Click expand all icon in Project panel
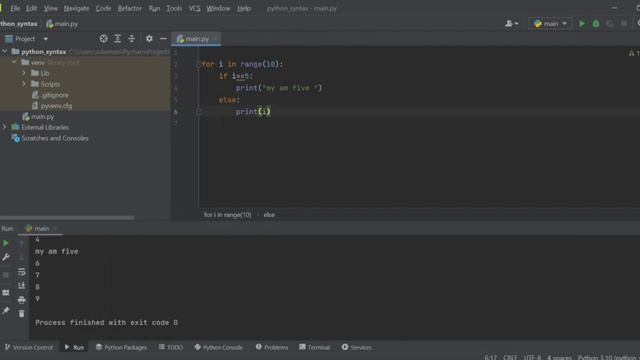This screenshot has width=640, height=360. pyautogui.click(x=118, y=38)
